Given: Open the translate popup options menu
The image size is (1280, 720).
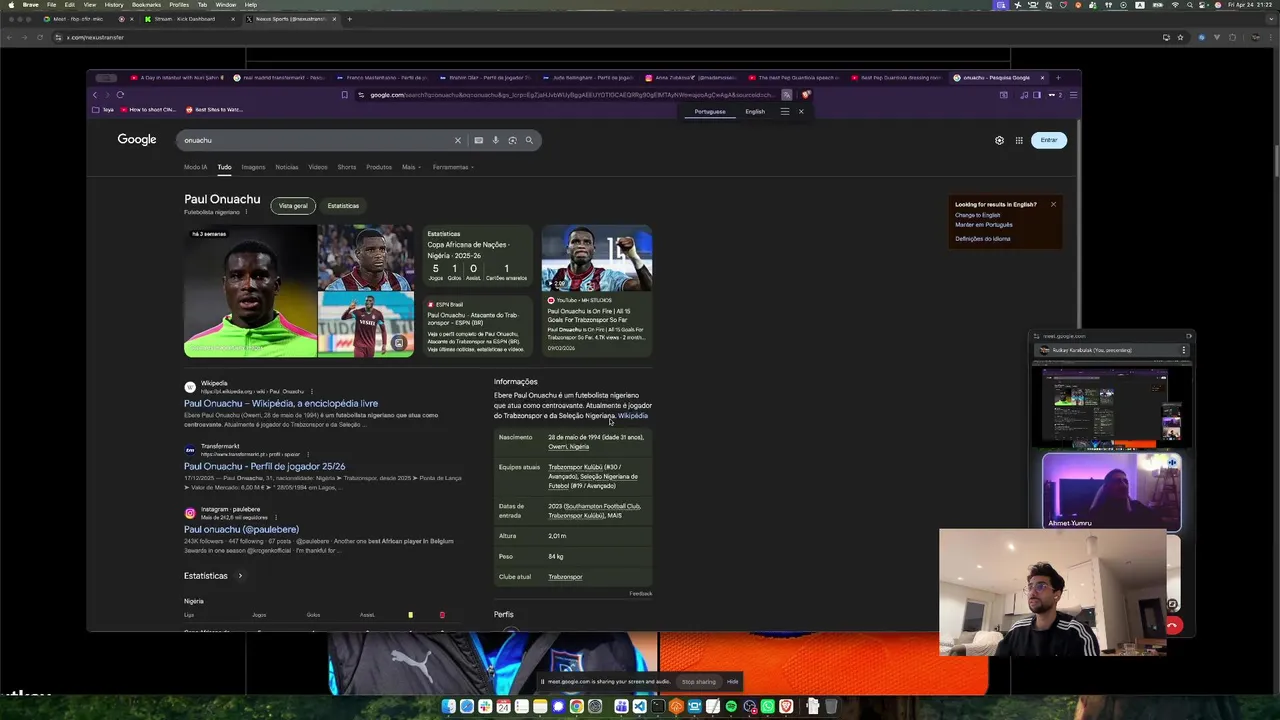Looking at the screenshot, I should point(785,111).
